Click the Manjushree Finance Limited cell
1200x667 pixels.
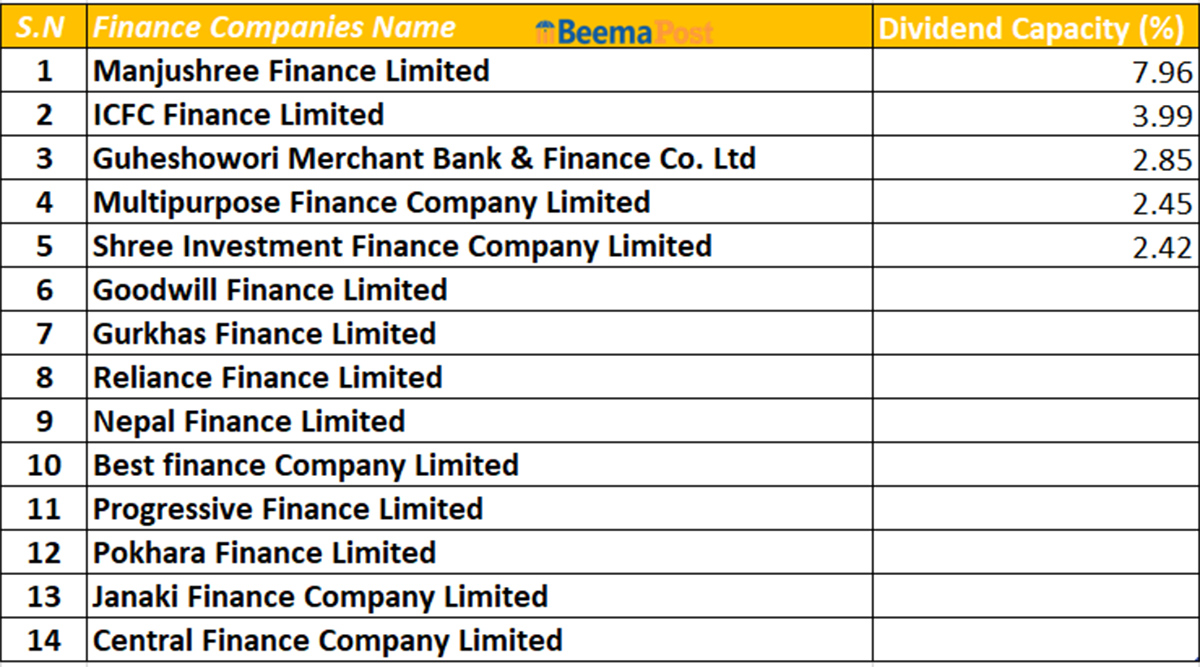[291, 71]
